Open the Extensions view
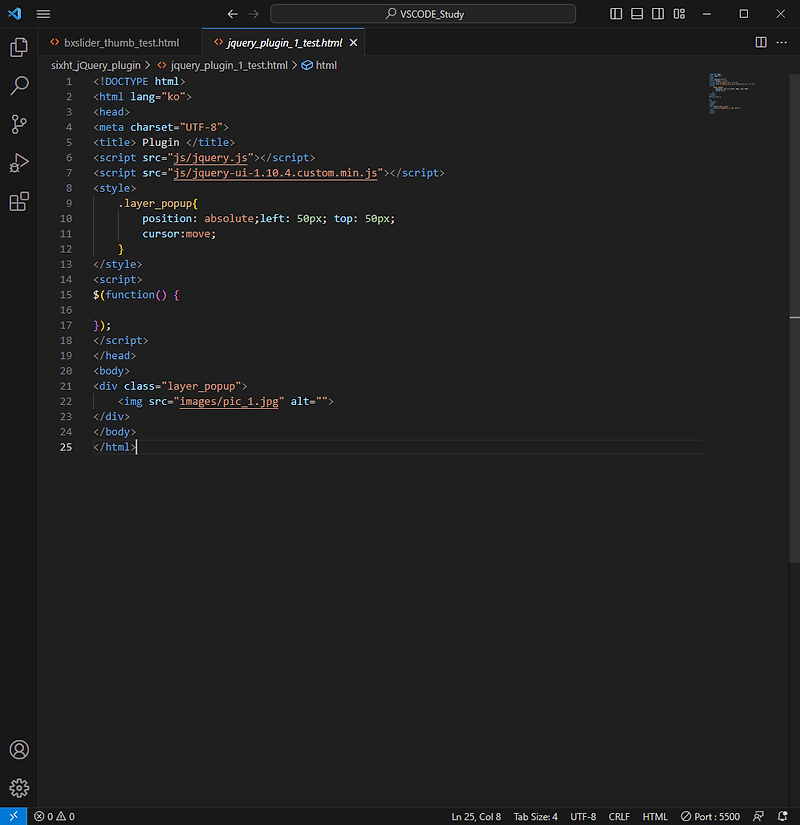 pyautogui.click(x=19, y=201)
